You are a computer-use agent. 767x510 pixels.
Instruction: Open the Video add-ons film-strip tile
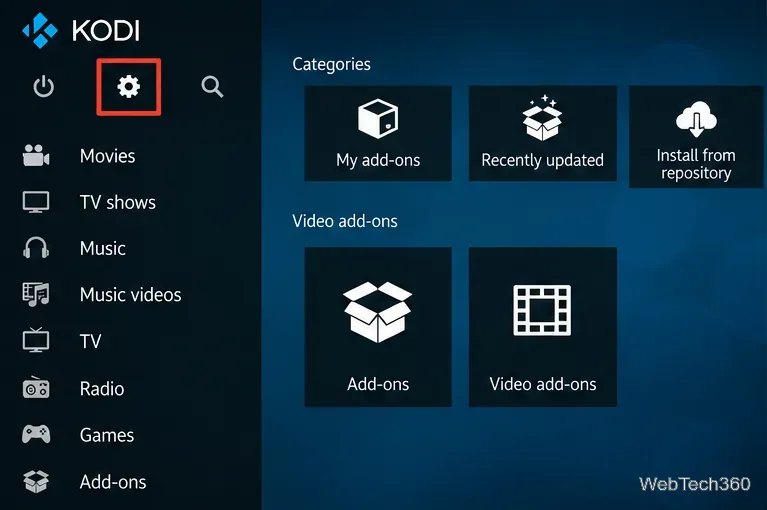click(542, 327)
